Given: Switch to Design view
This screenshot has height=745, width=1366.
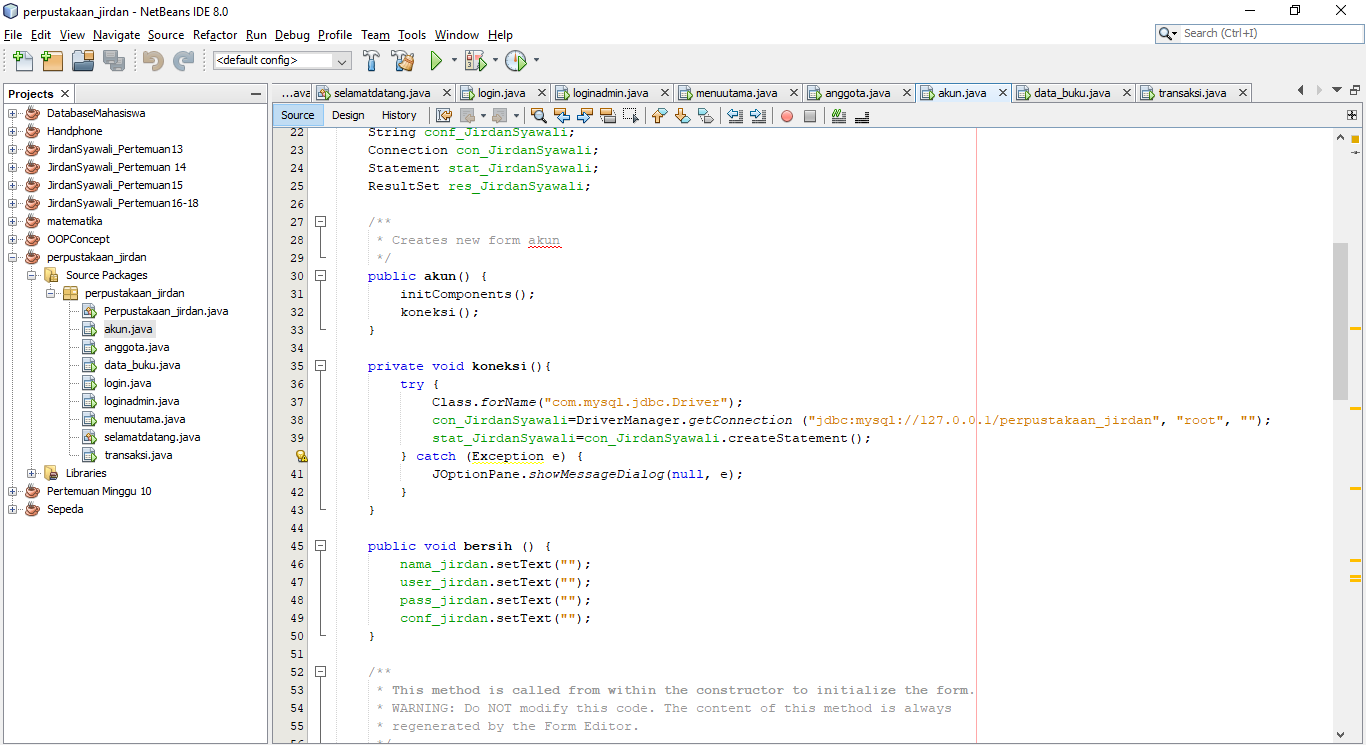Looking at the screenshot, I should tap(347, 115).
